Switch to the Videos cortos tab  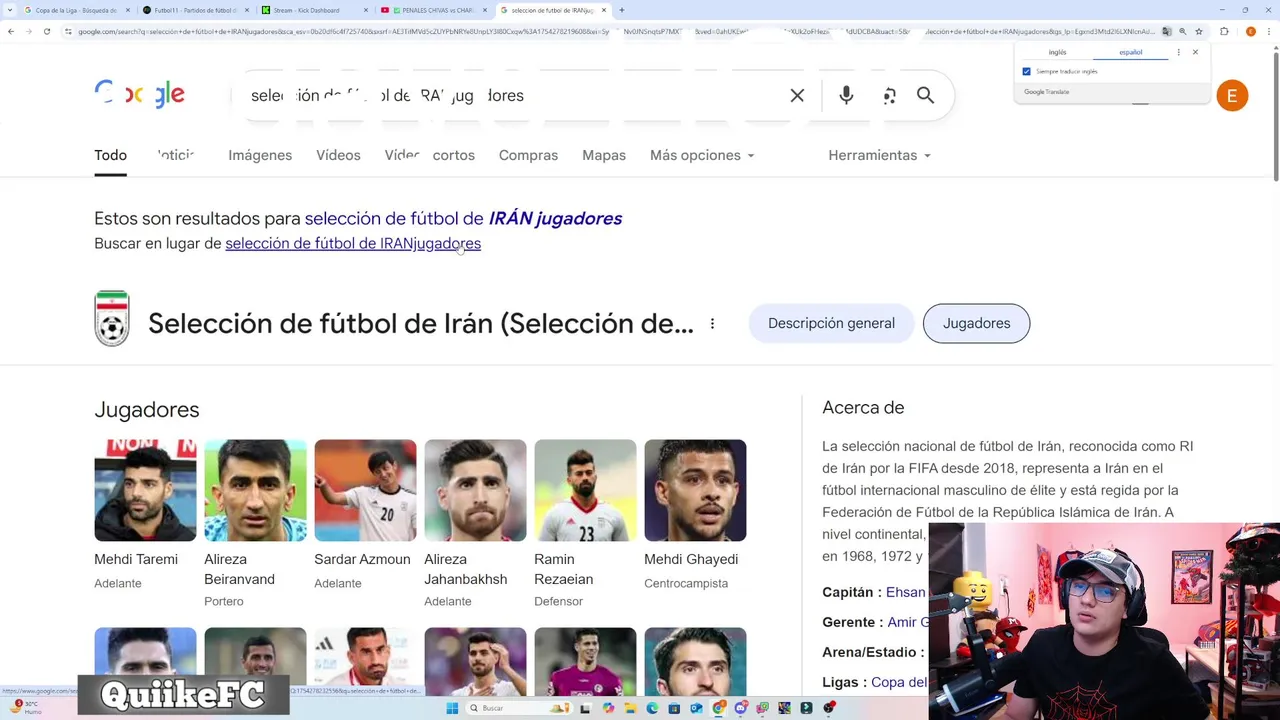tap(430, 155)
